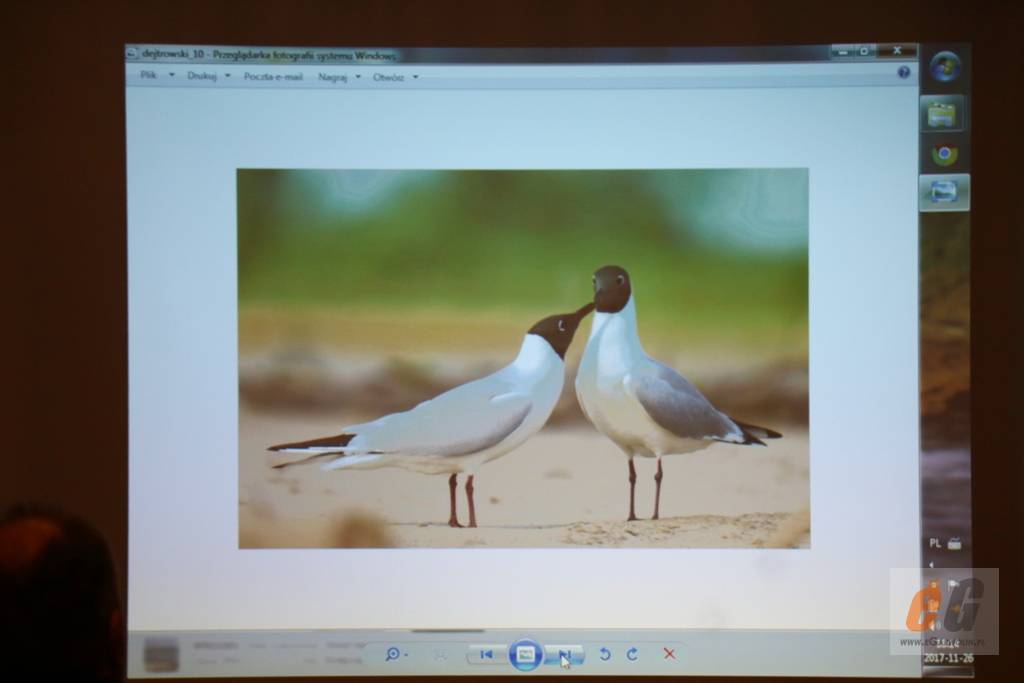Viewport: 1024px width, 683px height.
Task: Open the zoom magnifier control
Action: pos(396,654)
